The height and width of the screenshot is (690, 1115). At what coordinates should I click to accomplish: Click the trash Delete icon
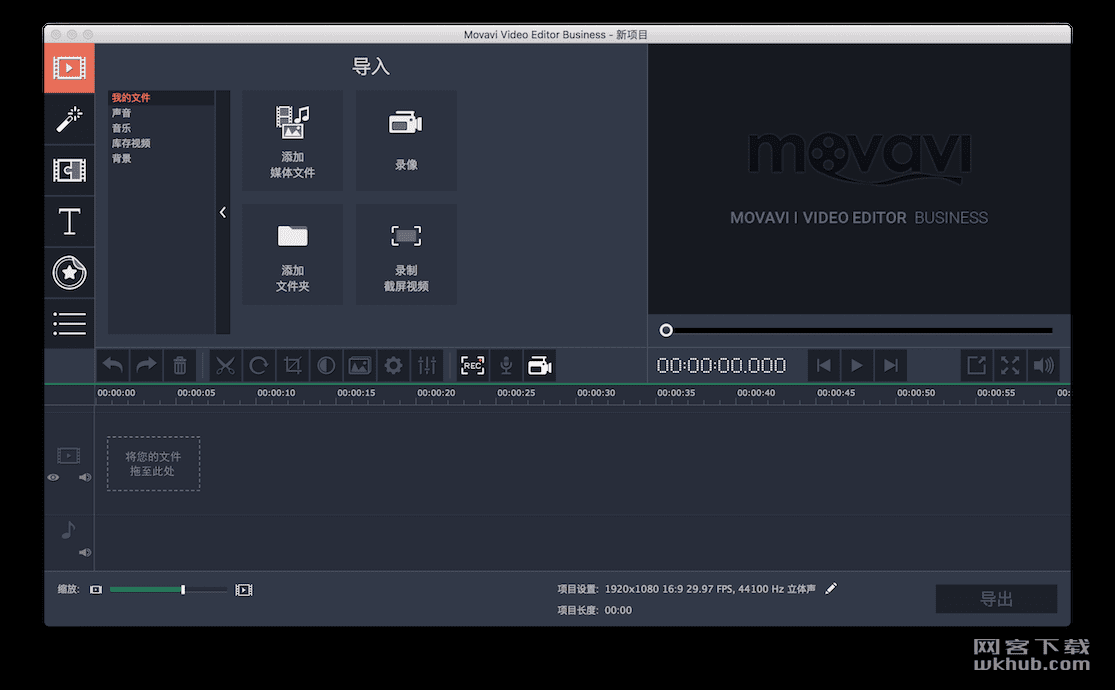click(x=180, y=366)
